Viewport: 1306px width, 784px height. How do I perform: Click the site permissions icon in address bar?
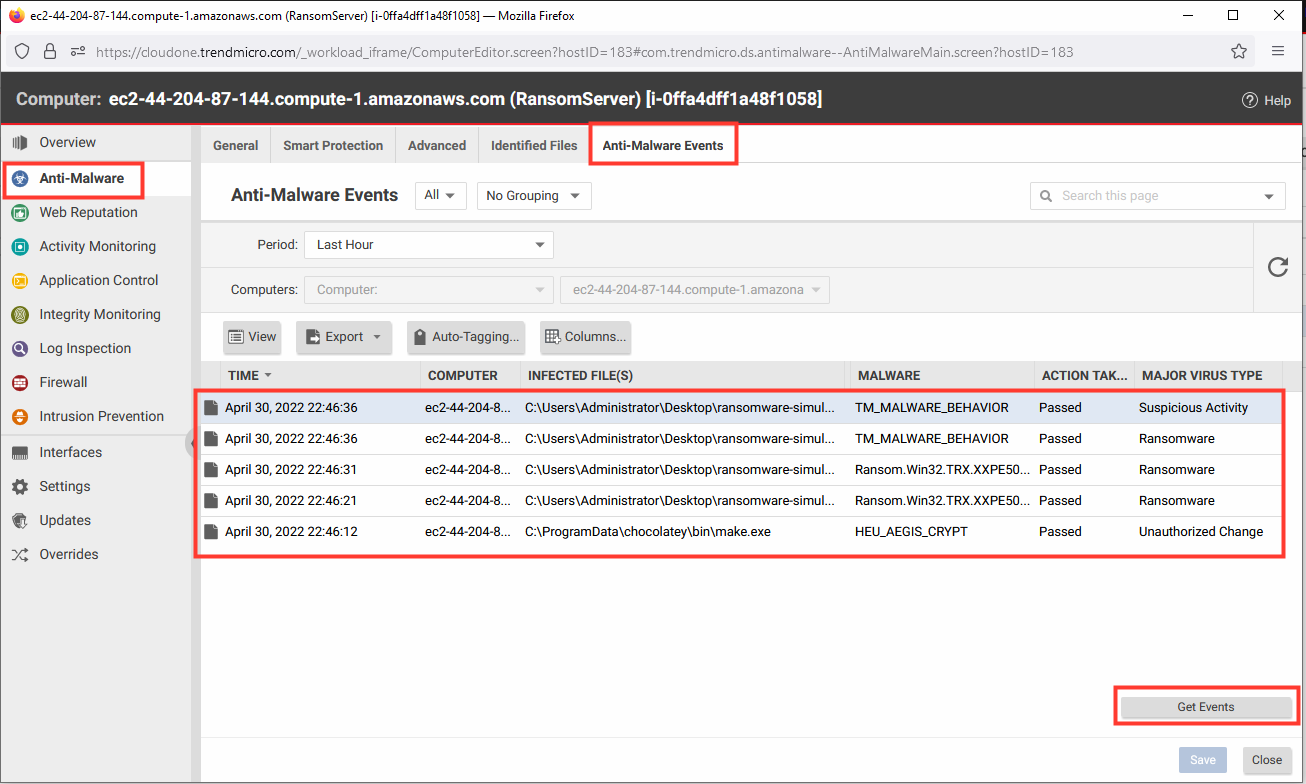click(x=78, y=52)
